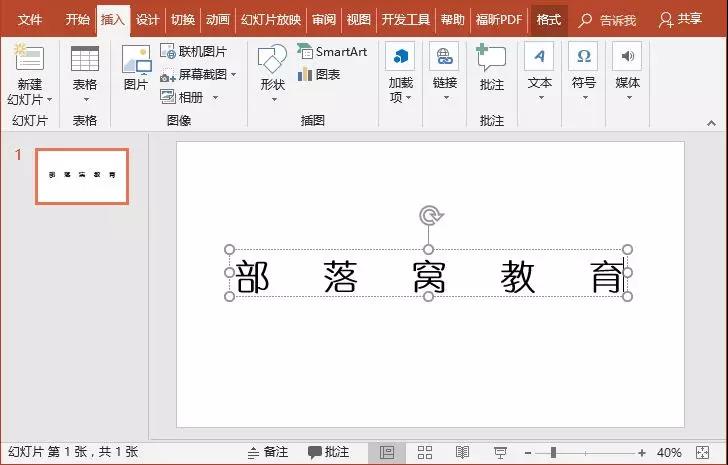This screenshot has width=728, height=465.
Task: Switch to Reading view
Action: click(462, 452)
